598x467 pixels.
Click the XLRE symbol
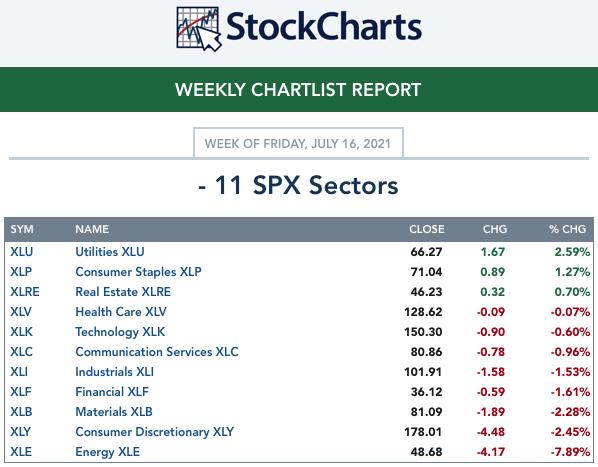pos(25,292)
